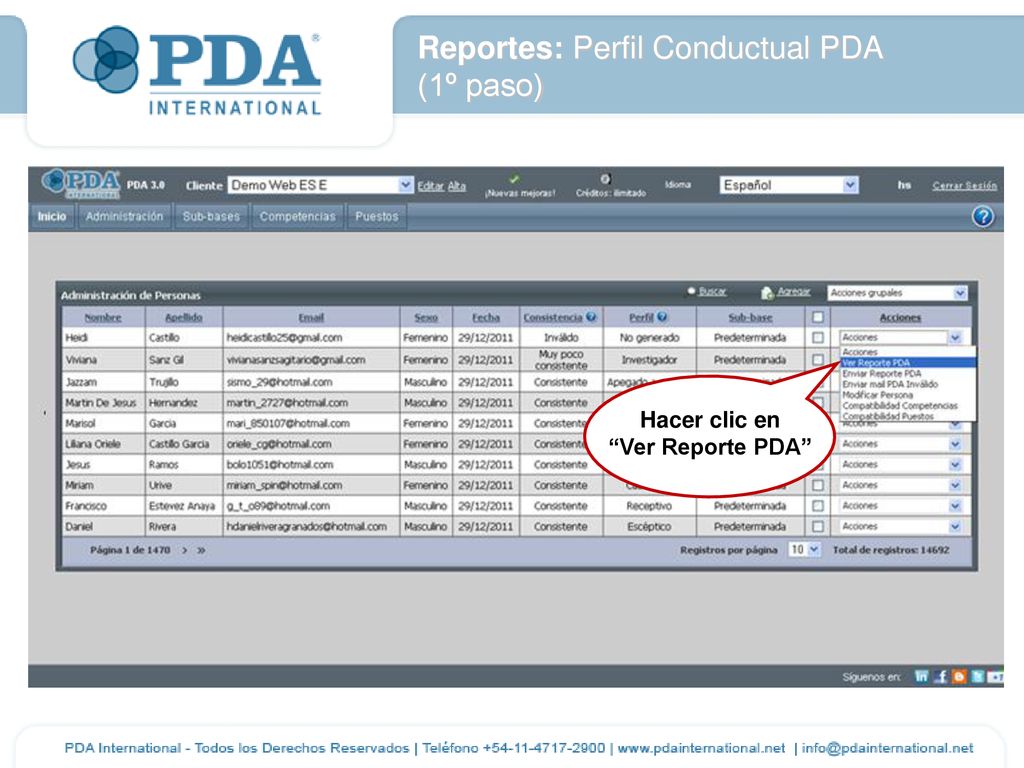The width and height of the screenshot is (1024, 768).
Task: Click the PDA 3.0 logo in app header
Action: (x=81, y=184)
